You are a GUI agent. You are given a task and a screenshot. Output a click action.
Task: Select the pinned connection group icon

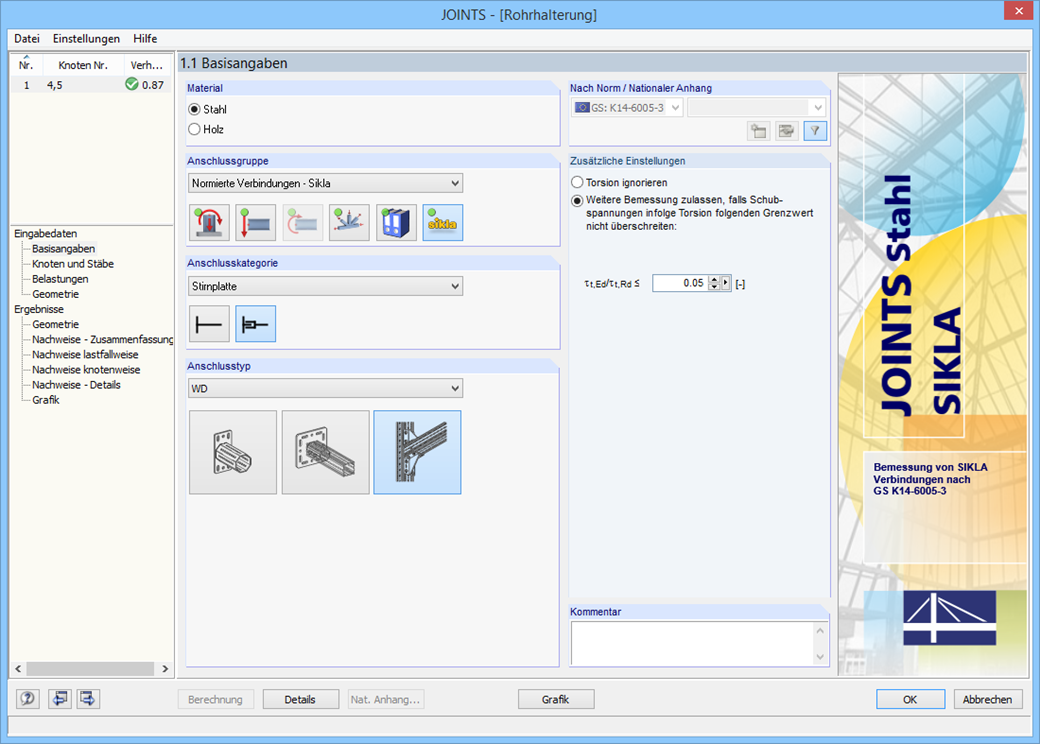pos(255,222)
